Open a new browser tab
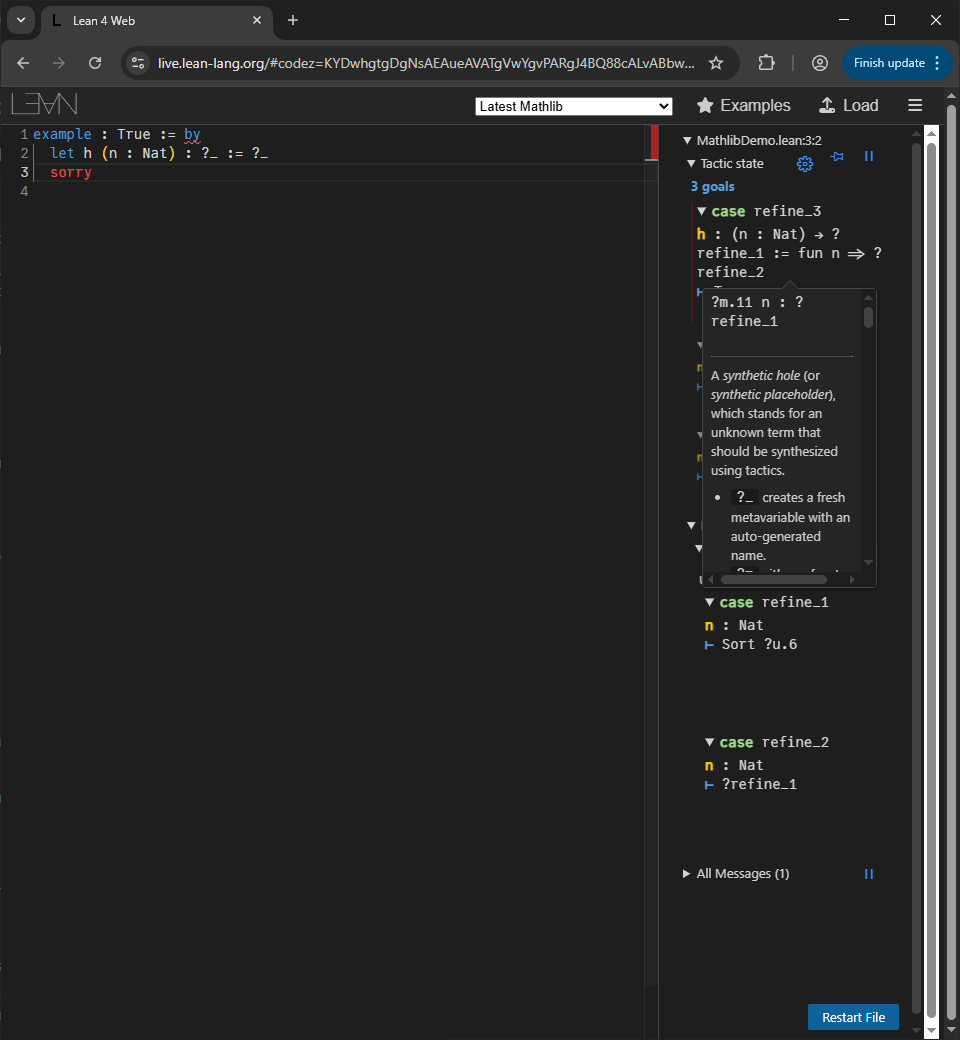The image size is (960, 1040). (x=293, y=20)
